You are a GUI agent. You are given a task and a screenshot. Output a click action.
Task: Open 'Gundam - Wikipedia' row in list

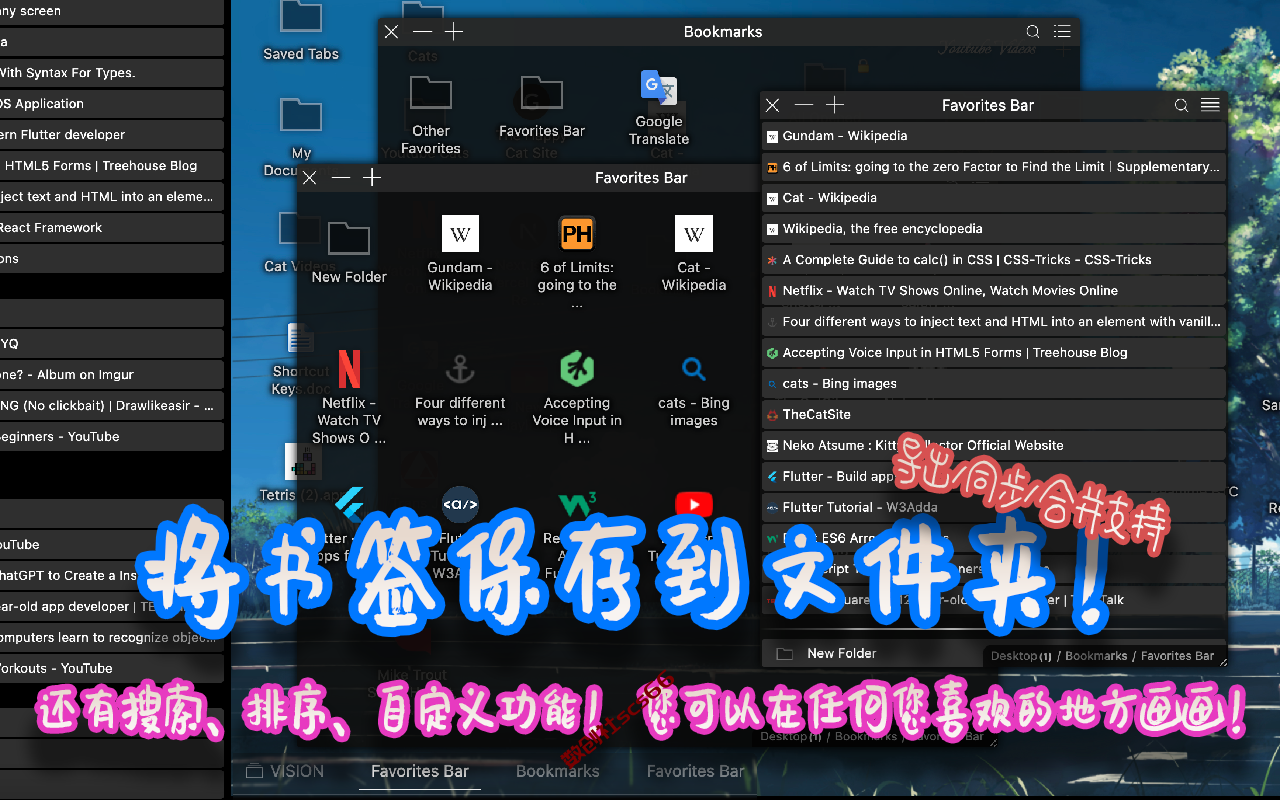pos(993,136)
